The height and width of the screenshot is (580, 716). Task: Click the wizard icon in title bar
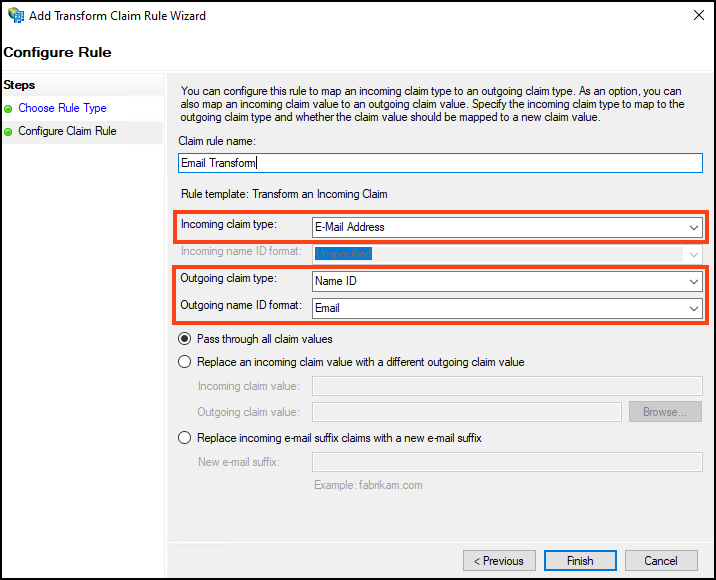point(16,15)
